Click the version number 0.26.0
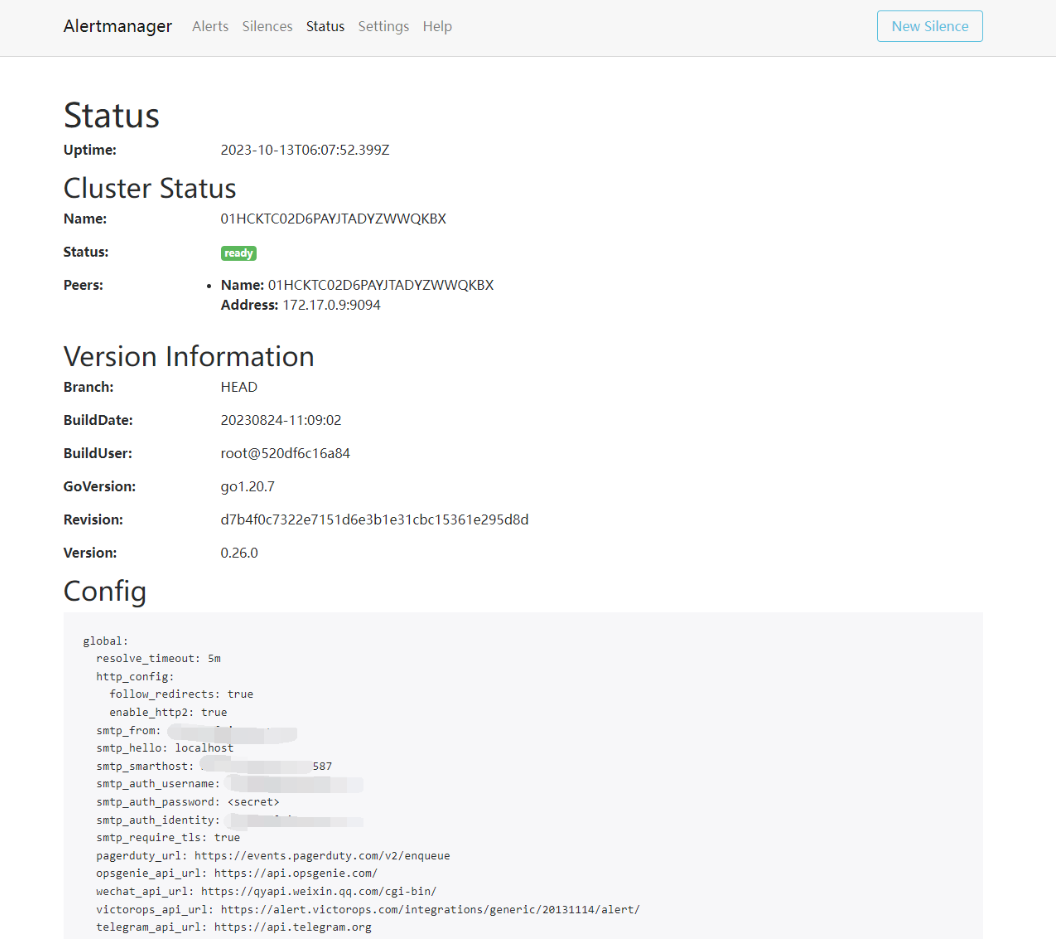1056x939 pixels. (239, 553)
